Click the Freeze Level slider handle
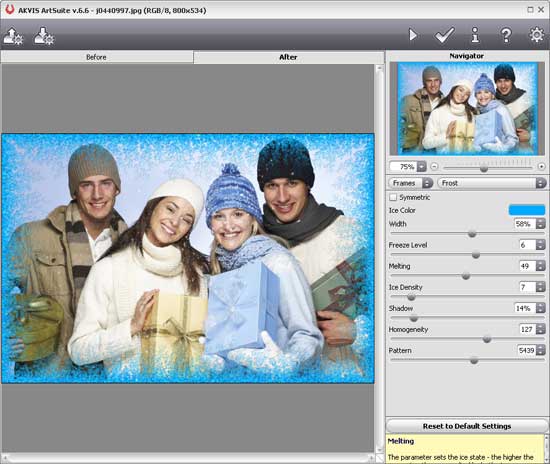The image size is (550, 464). (476, 255)
